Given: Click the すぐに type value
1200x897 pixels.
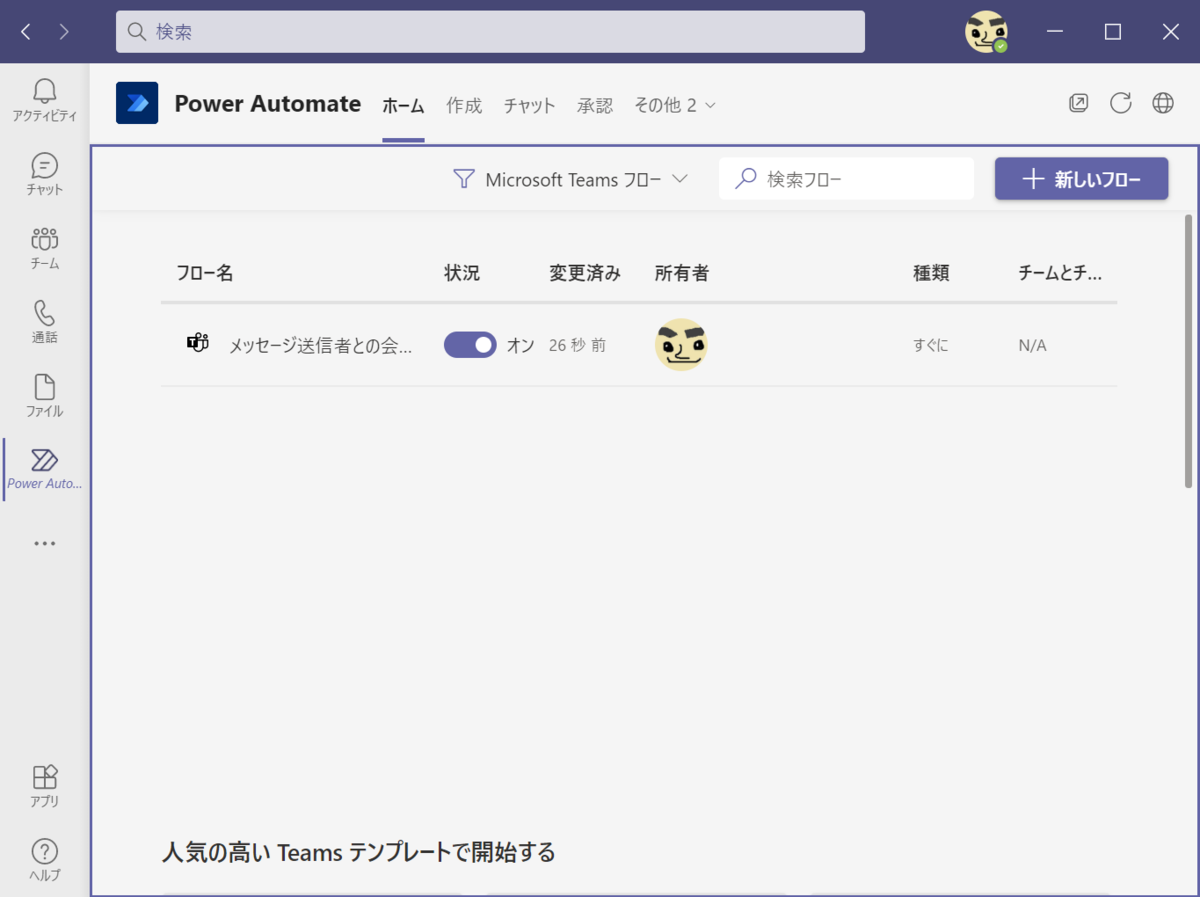Looking at the screenshot, I should (x=930, y=345).
